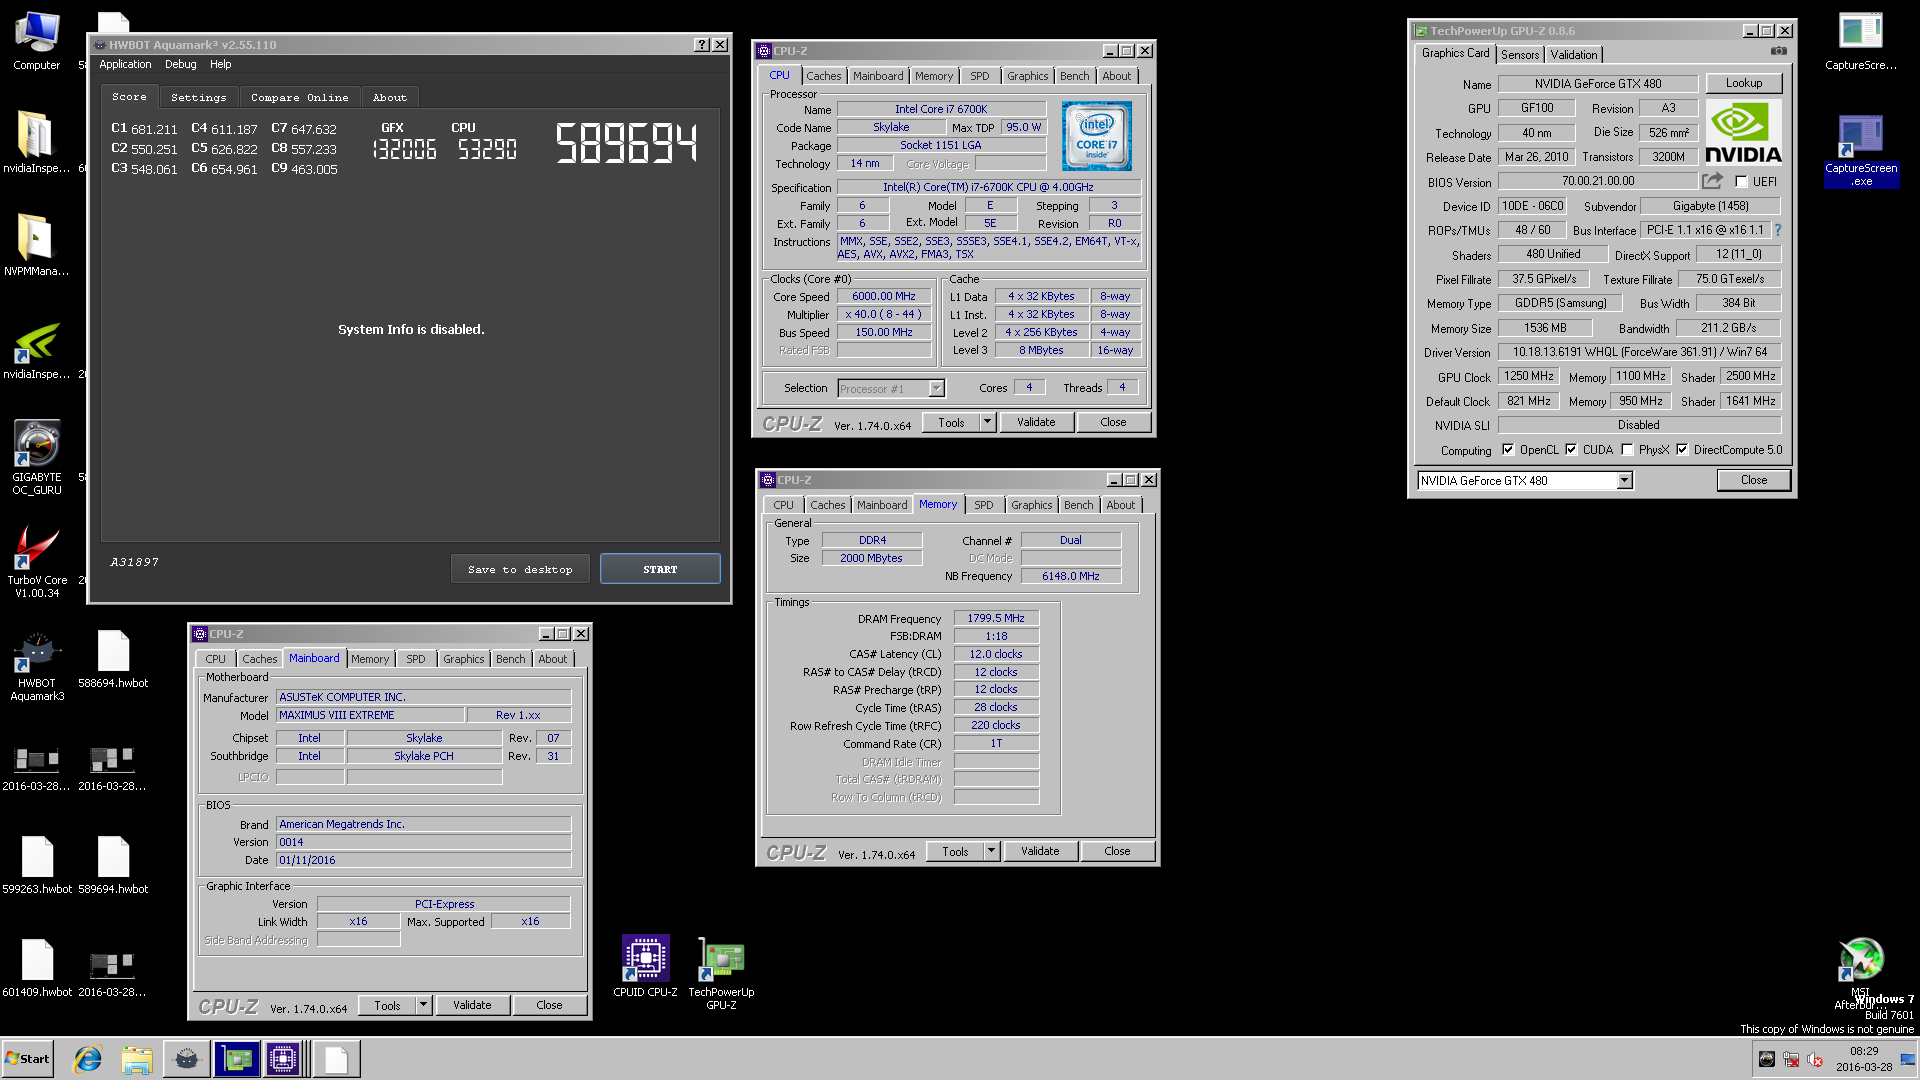Switch to the Settings tab in Aquamark
Viewport: 1920px width, 1080px height.
(x=198, y=97)
